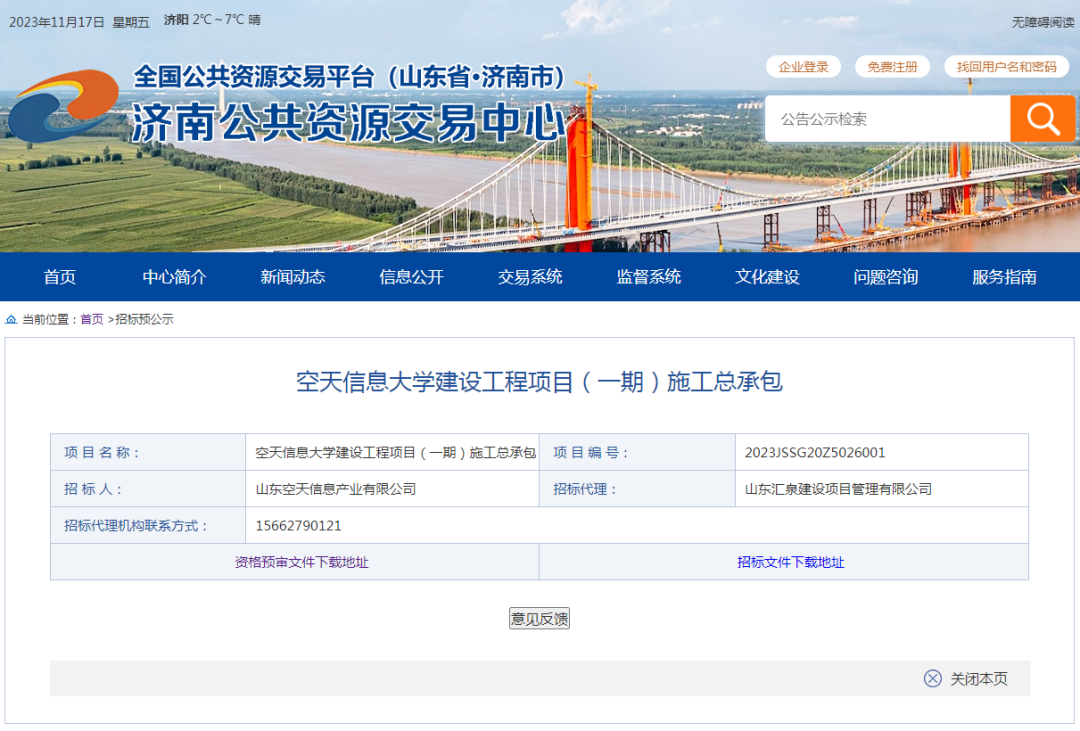
Task: Open 新闻动态 navigation item
Action: 293,277
